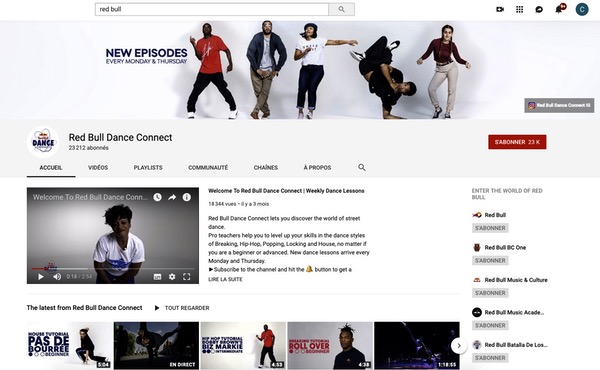Image resolution: width=600 pixels, height=370 pixels.
Task: Open Red Bull Music & Culture channel icon
Action: [477, 280]
